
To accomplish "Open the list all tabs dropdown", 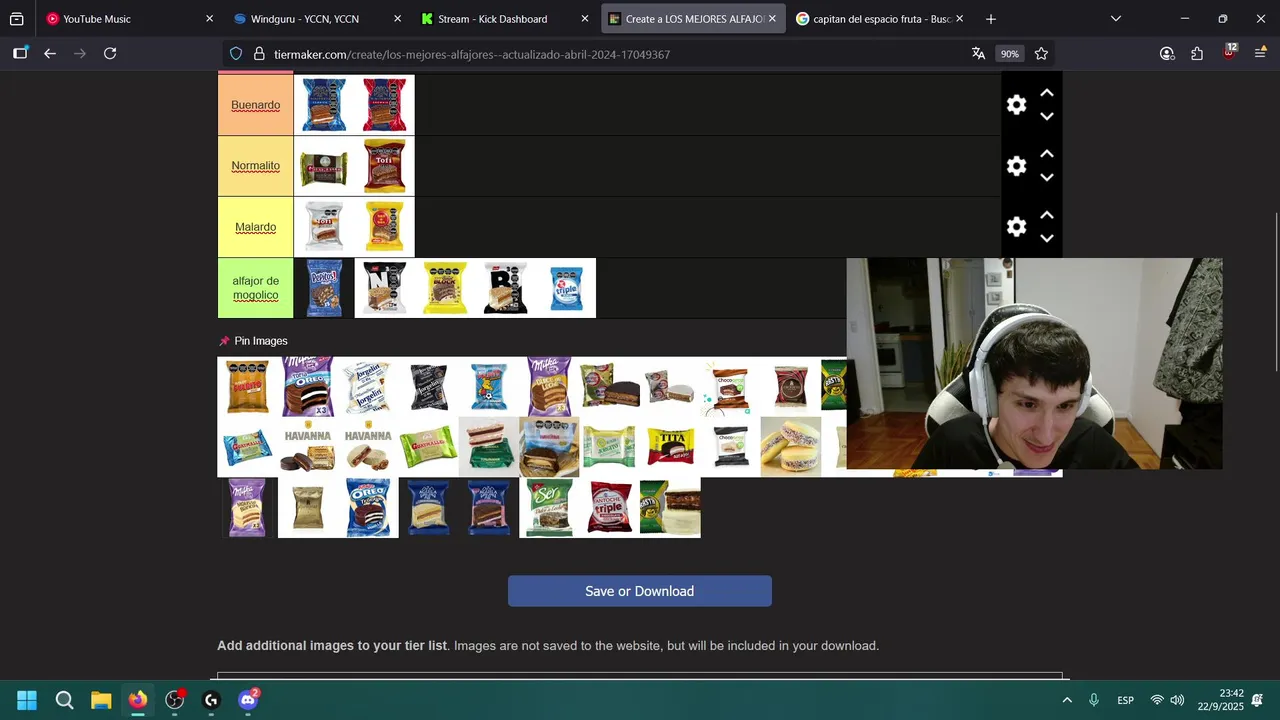I will coord(1116,19).
